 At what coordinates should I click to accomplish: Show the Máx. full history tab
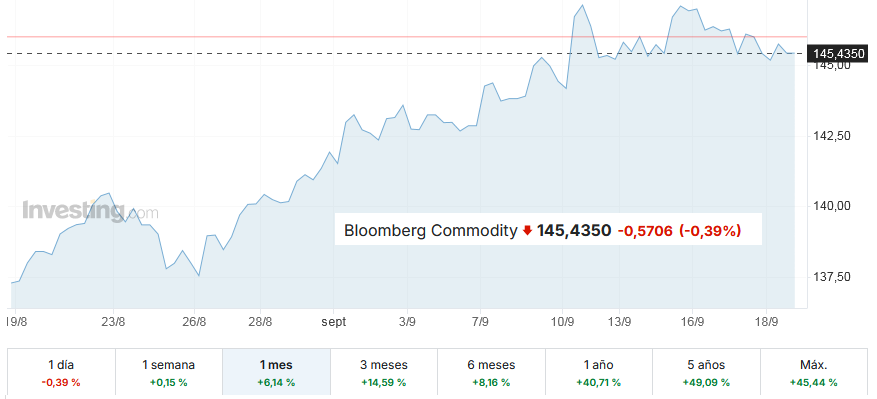pyautogui.click(x=813, y=373)
